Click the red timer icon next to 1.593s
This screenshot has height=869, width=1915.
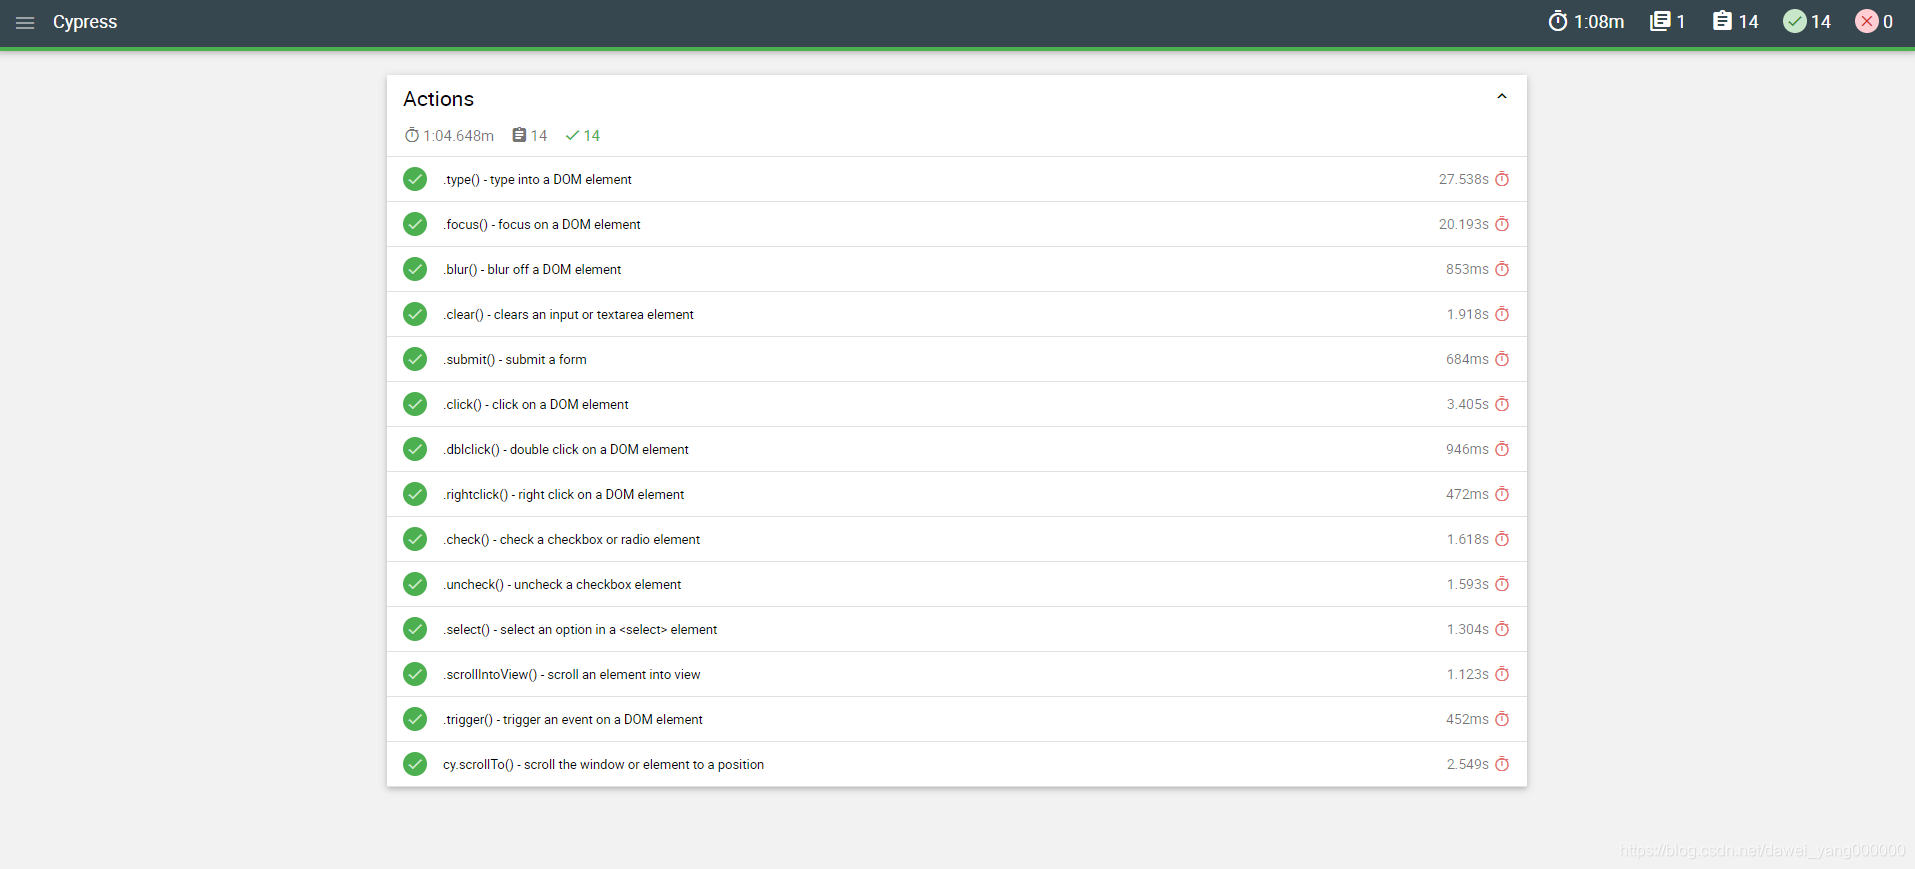1502,584
